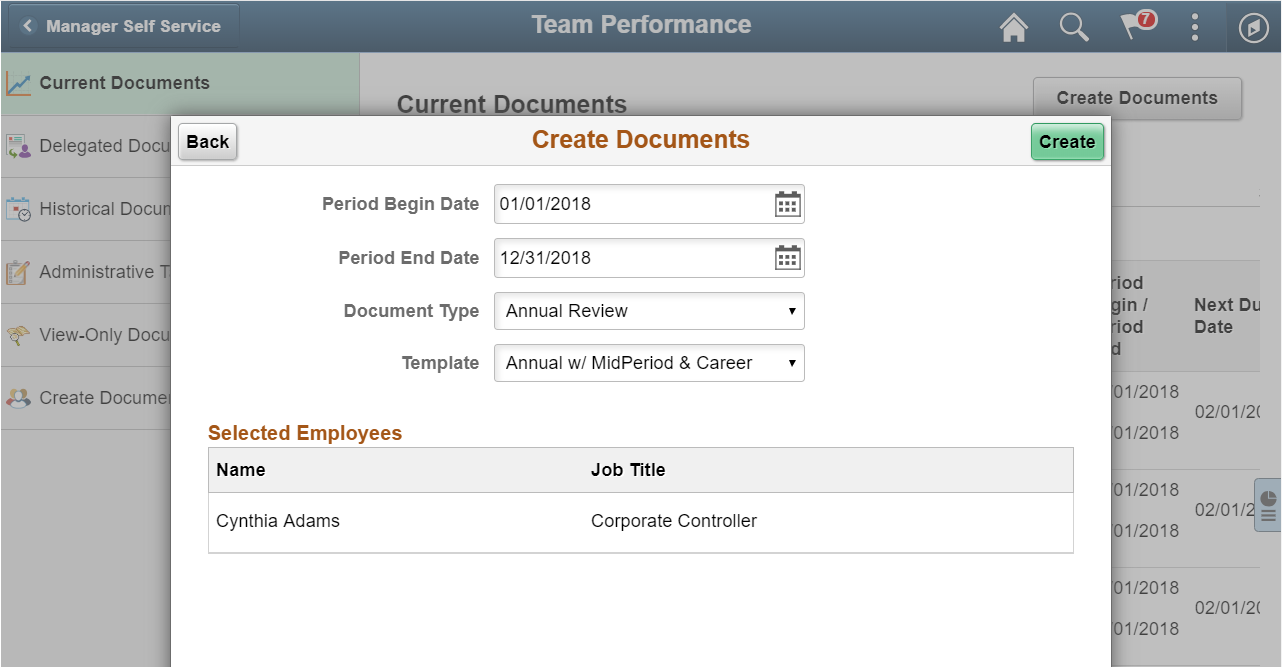Click the green Create button
The width and height of the screenshot is (1282, 667).
point(1067,142)
